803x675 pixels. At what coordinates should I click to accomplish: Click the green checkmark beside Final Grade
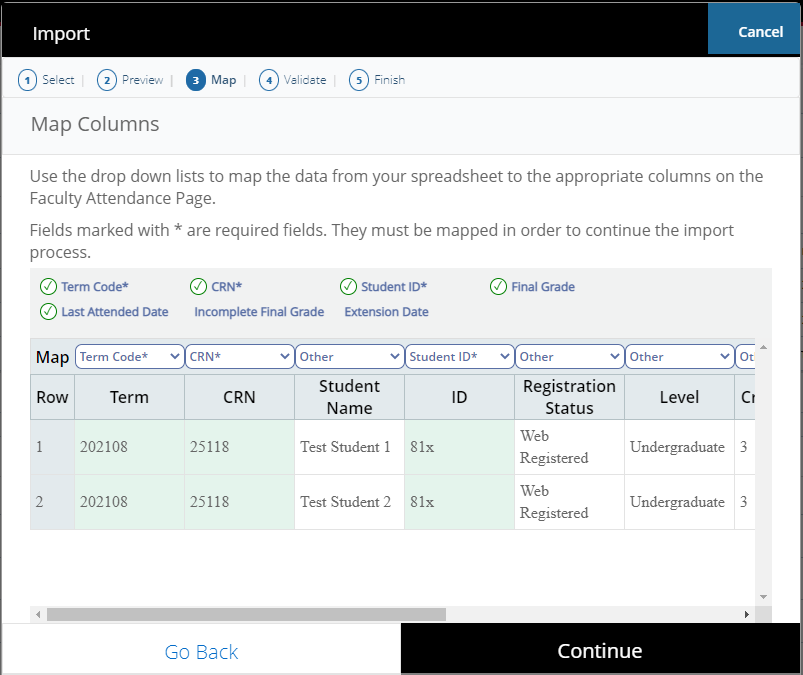point(498,287)
